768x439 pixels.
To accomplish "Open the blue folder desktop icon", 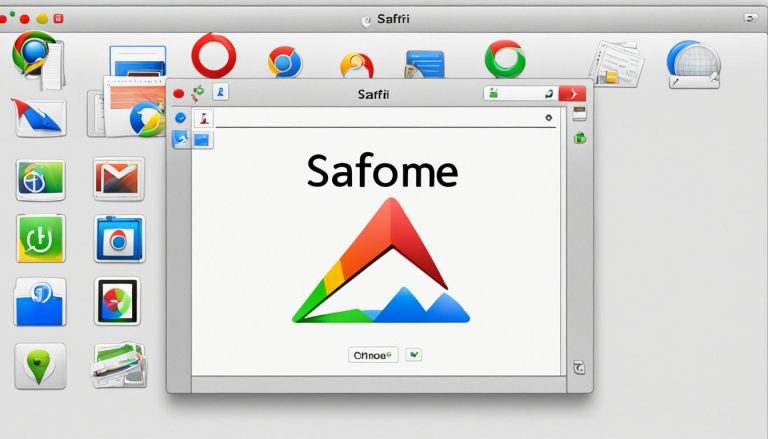I will [40, 302].
